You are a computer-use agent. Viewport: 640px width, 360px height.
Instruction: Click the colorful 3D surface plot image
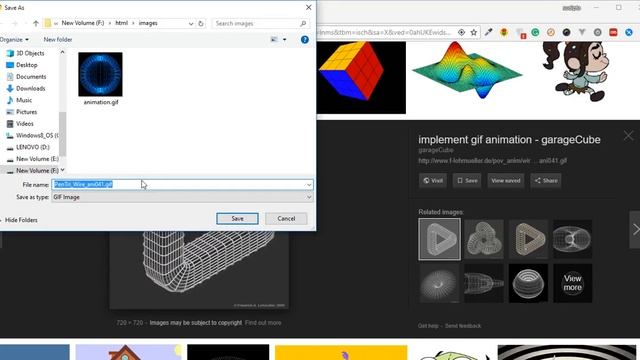click(467, 71)
